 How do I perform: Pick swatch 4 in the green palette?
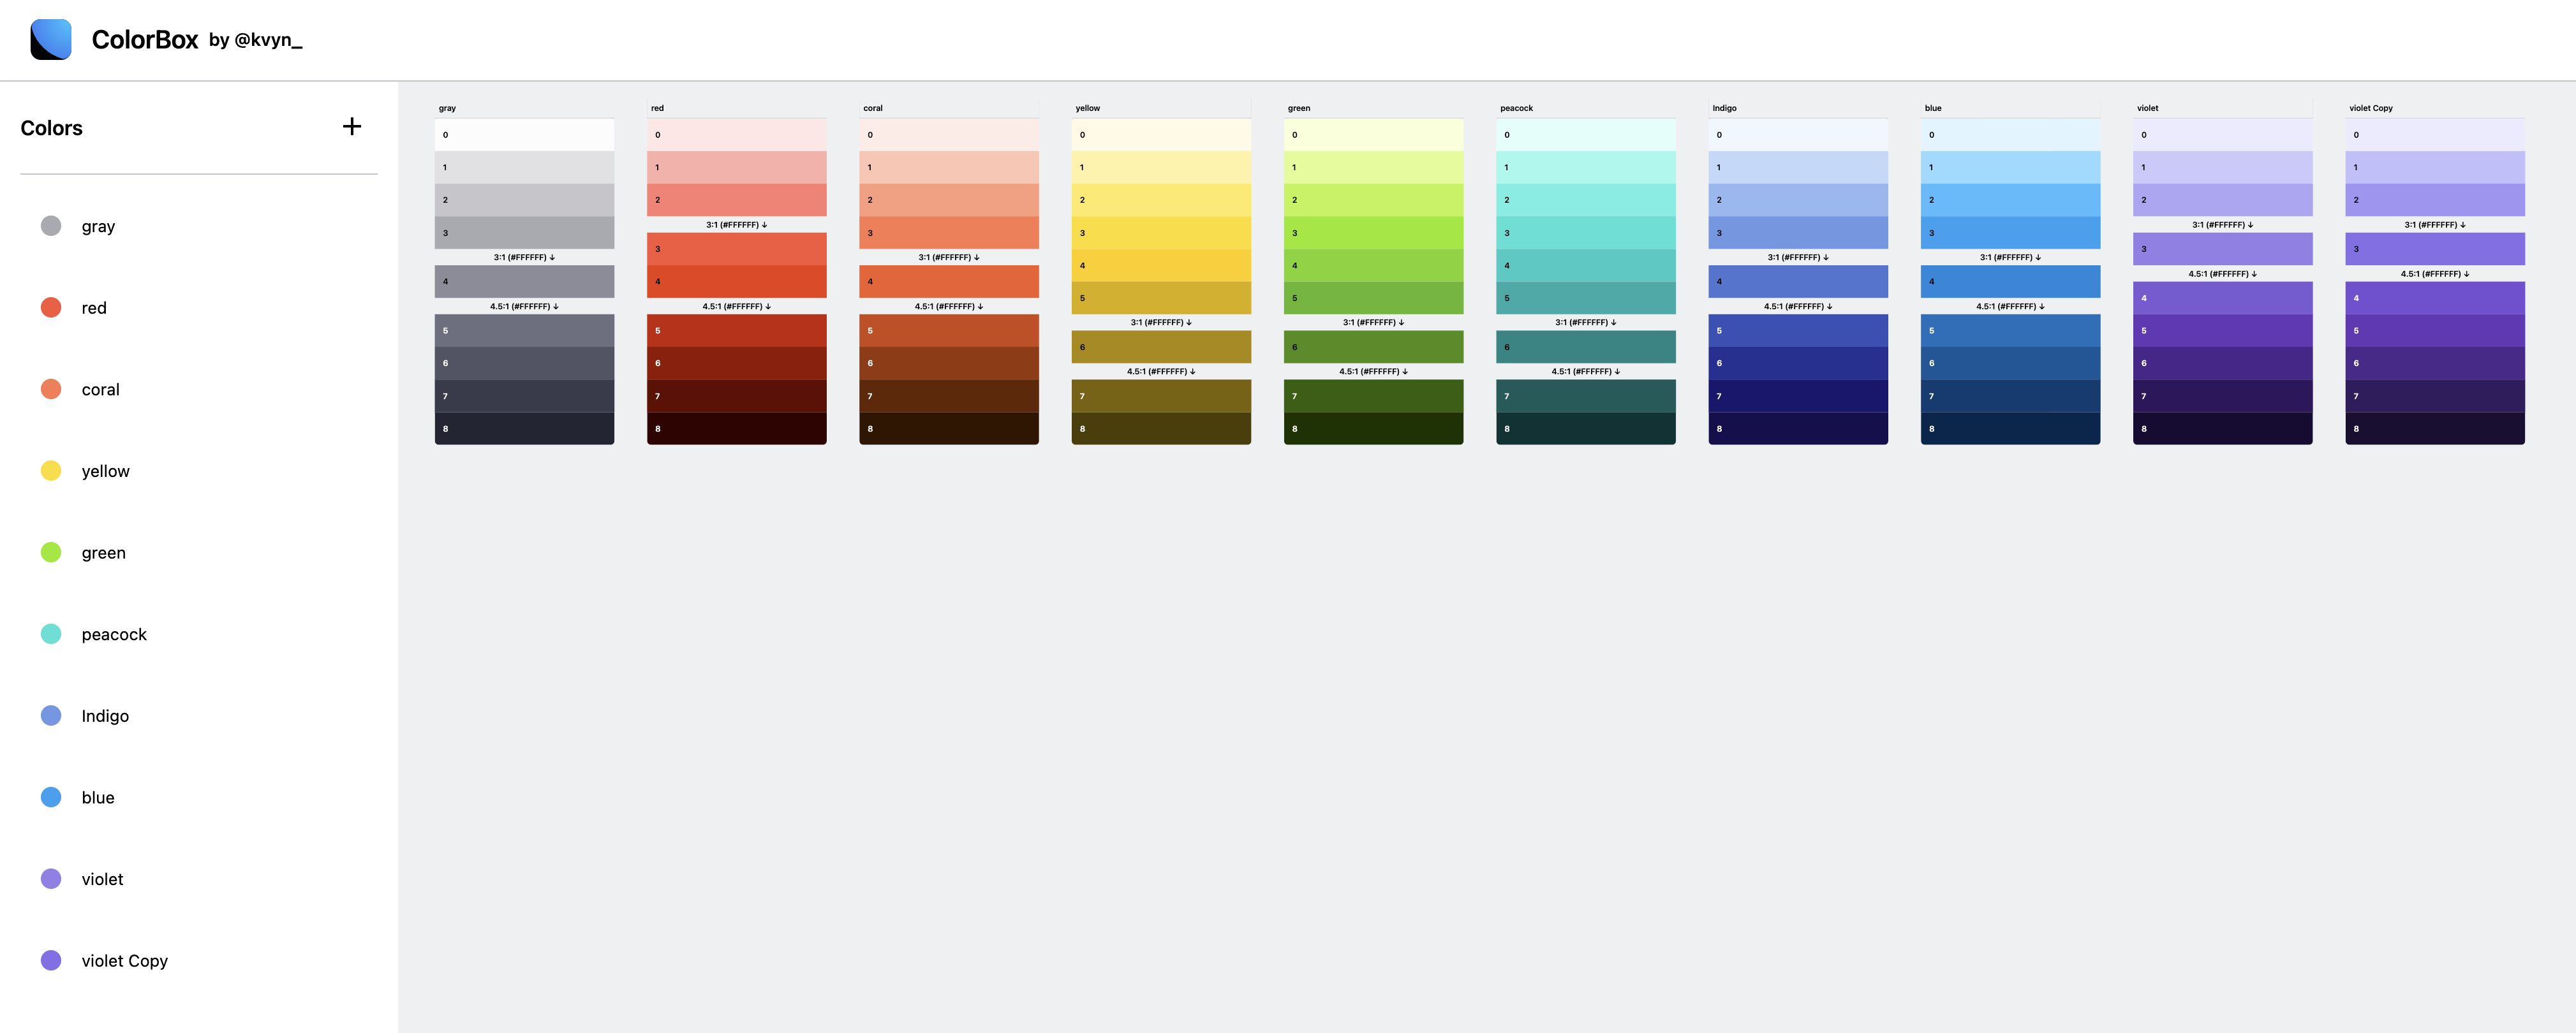1372,265
